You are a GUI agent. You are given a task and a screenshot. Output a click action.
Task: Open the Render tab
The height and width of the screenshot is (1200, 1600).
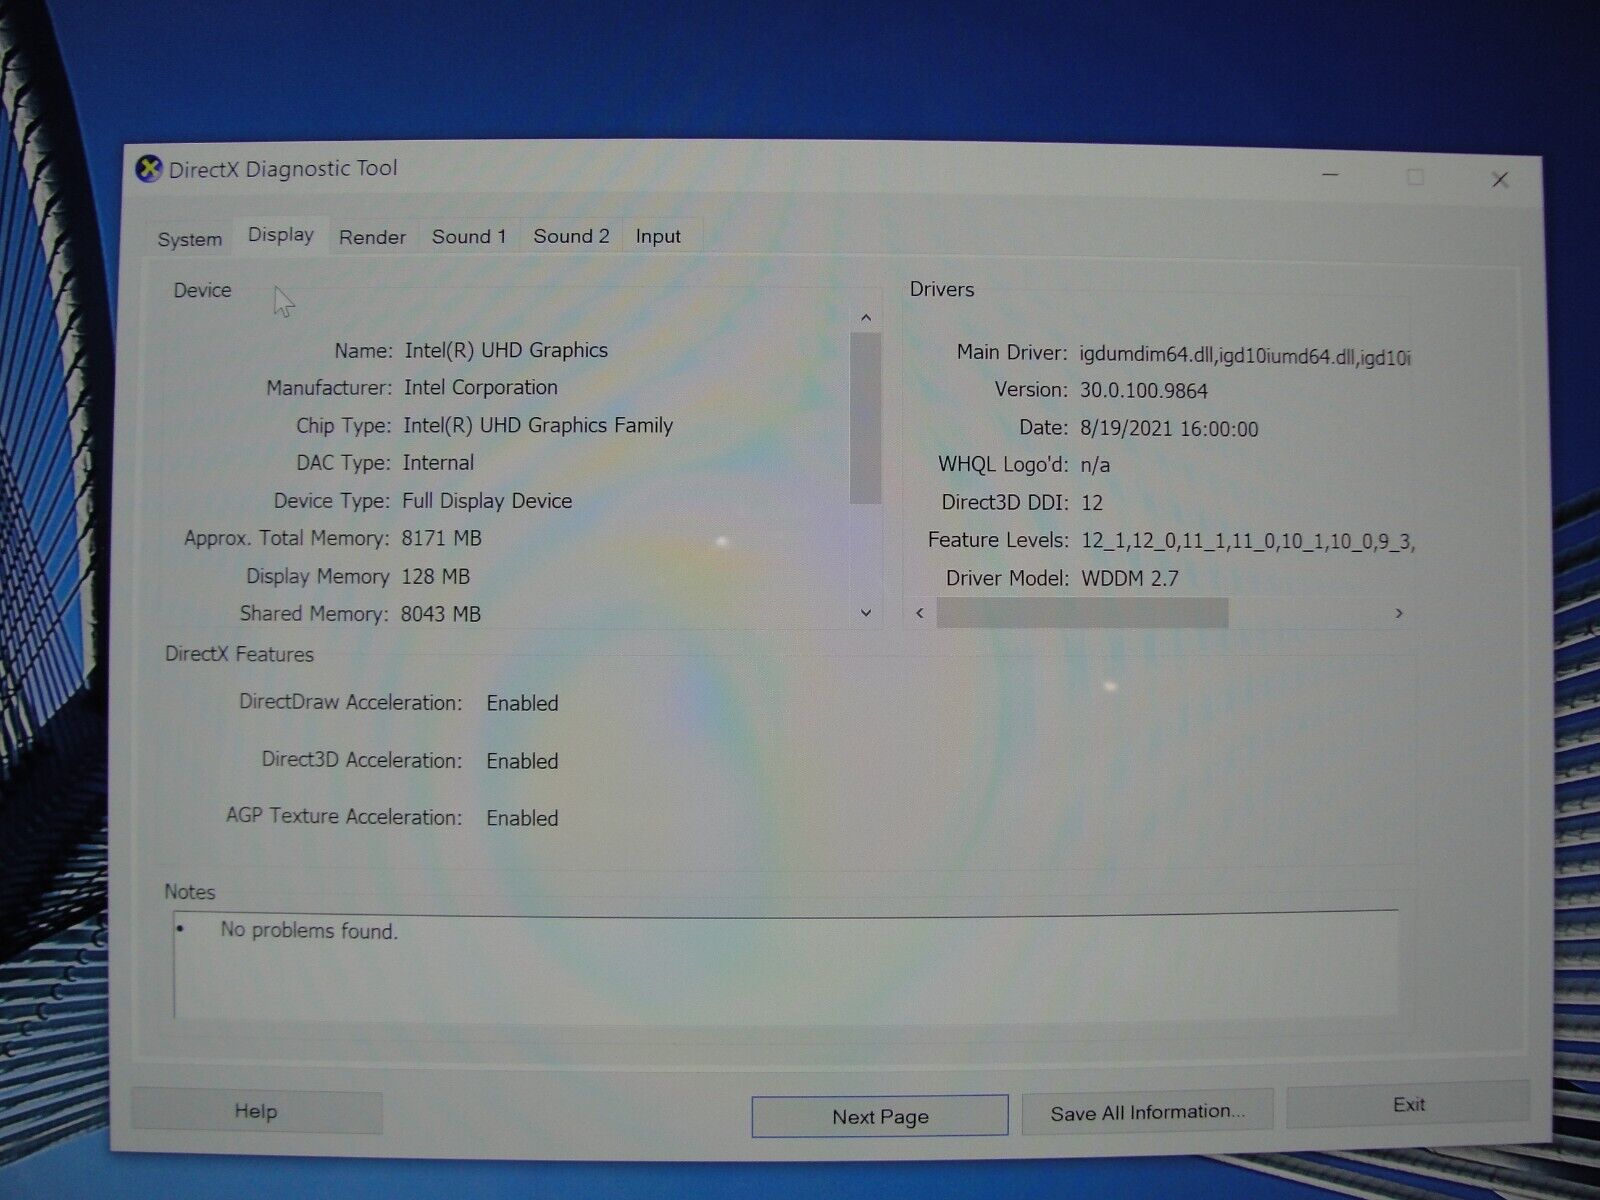click(373, 237)
